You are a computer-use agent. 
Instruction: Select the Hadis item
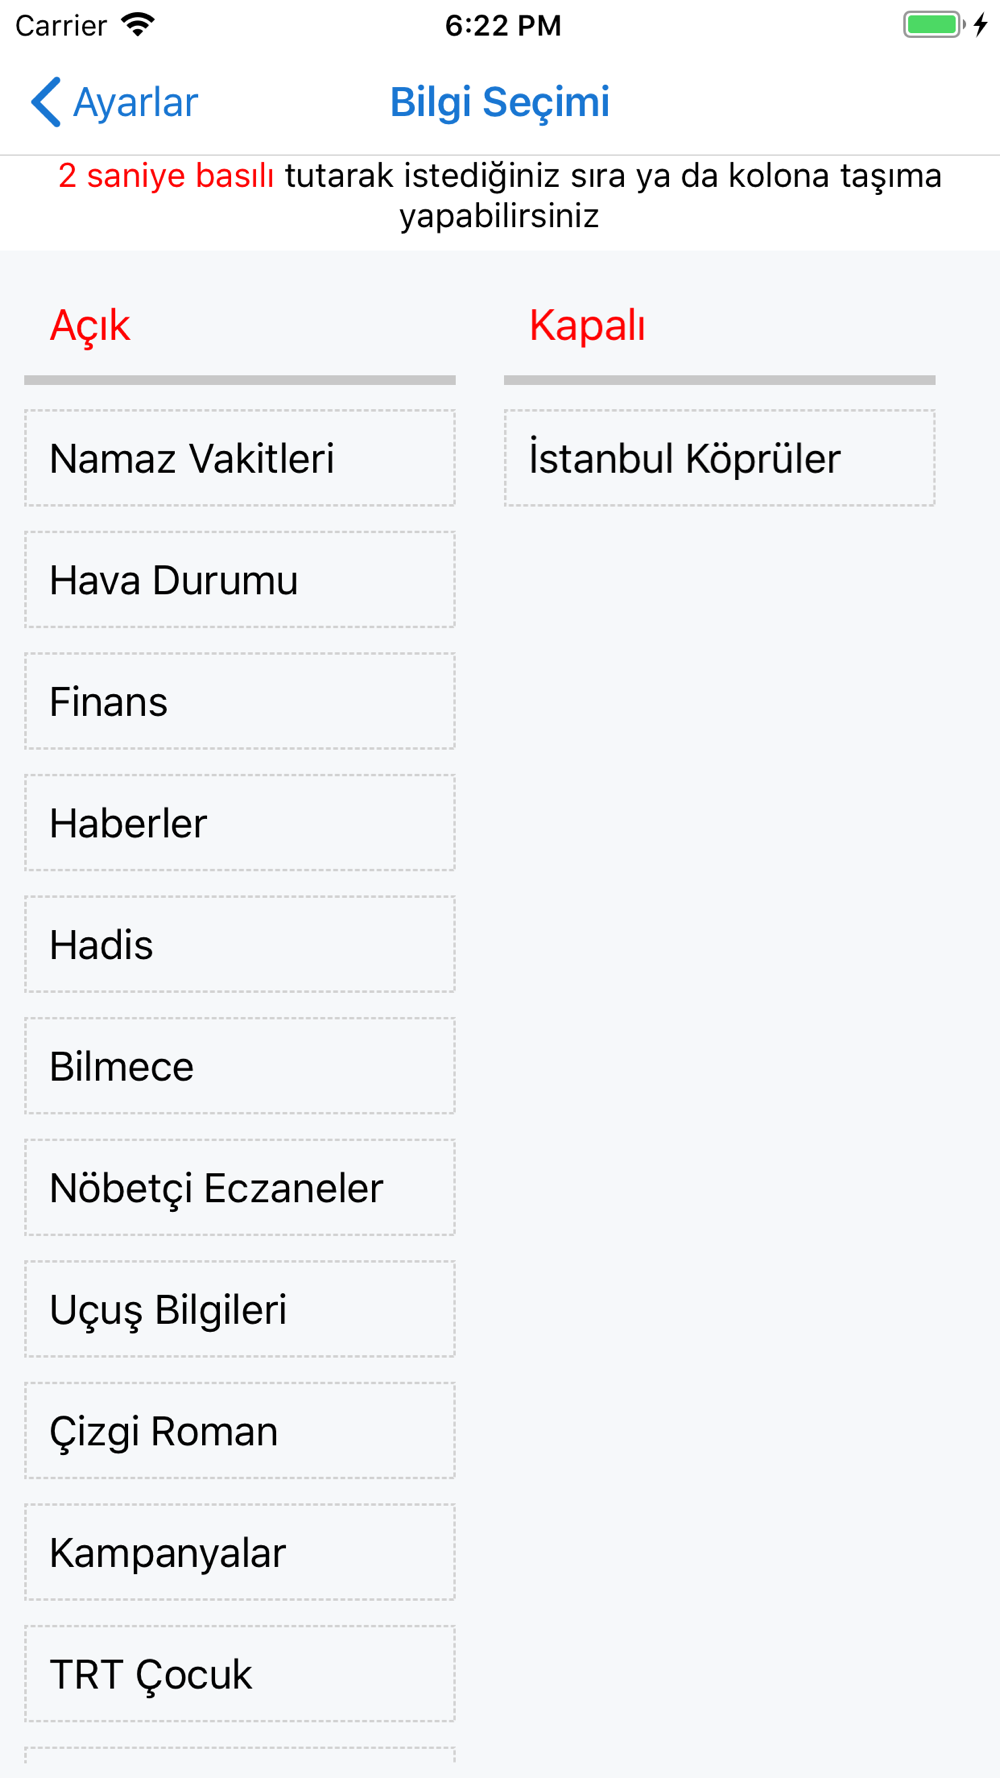pyautogui.click(x=240, y=944)
